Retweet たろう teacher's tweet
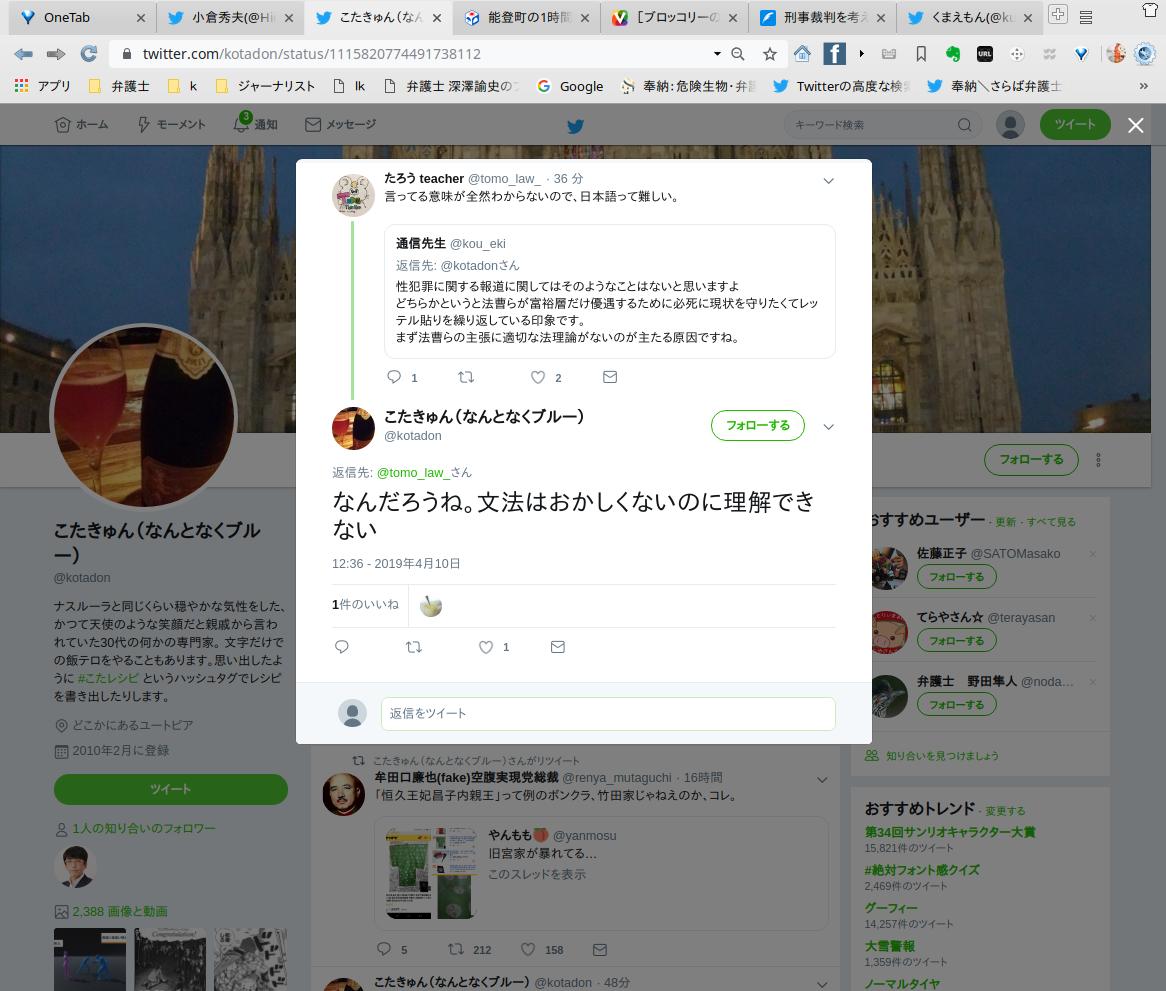Viewport: 1166px width, 991px height. [x=466, y=377]
